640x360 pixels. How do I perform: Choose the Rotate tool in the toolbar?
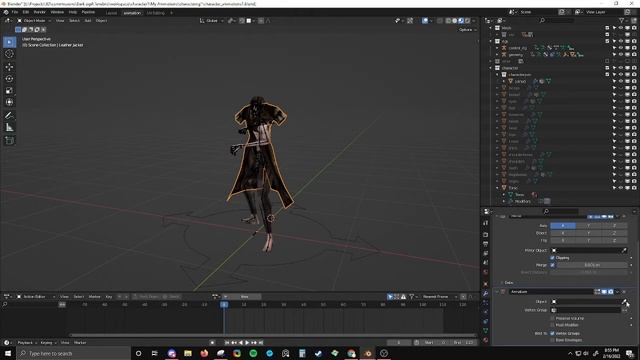coord(9,79)
